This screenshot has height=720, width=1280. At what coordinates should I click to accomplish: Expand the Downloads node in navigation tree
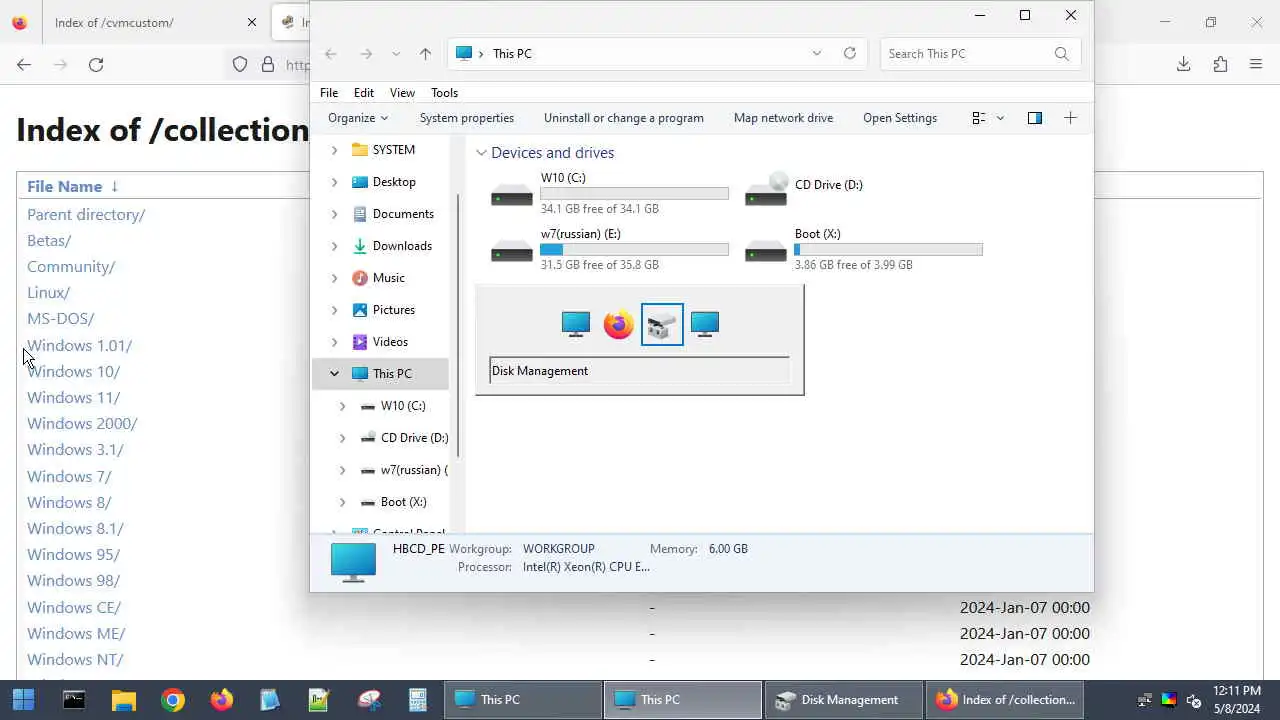point(335,246)
